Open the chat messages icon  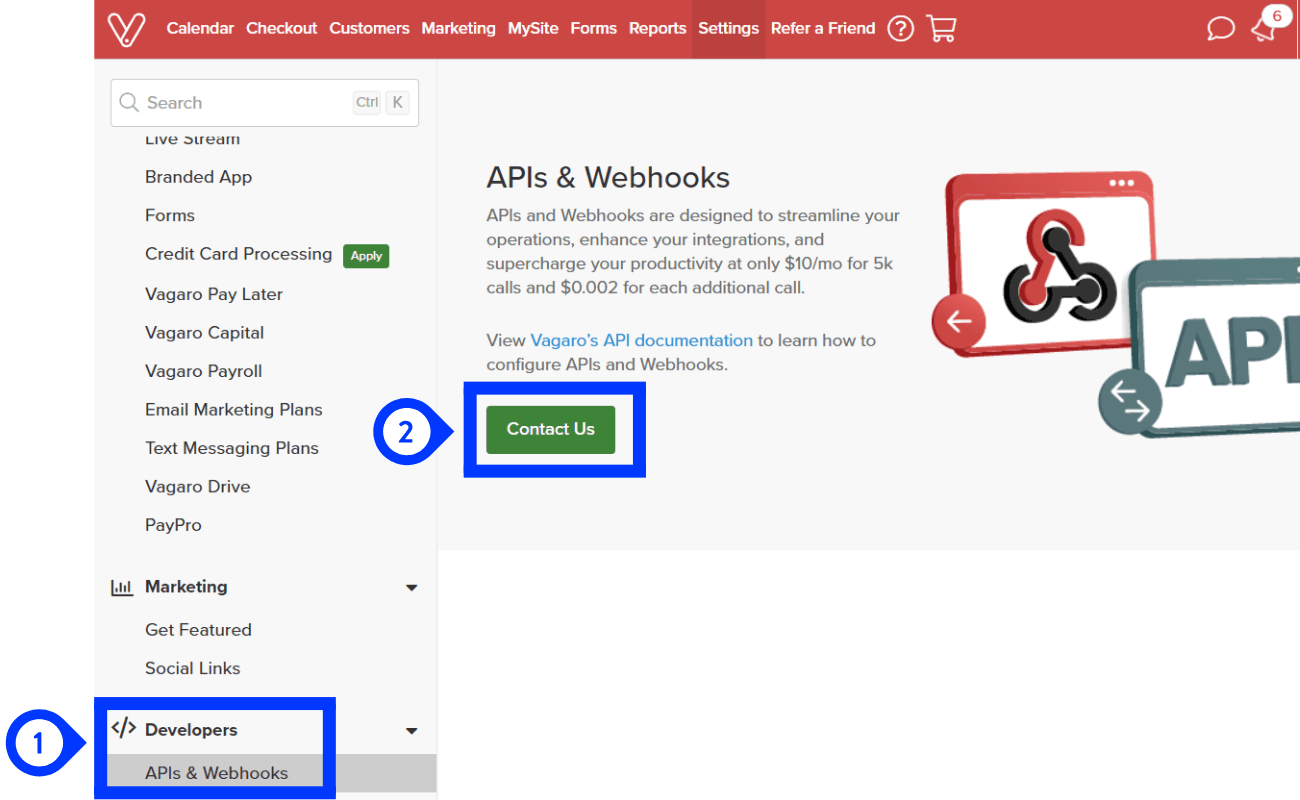[x=1220, y=29]
